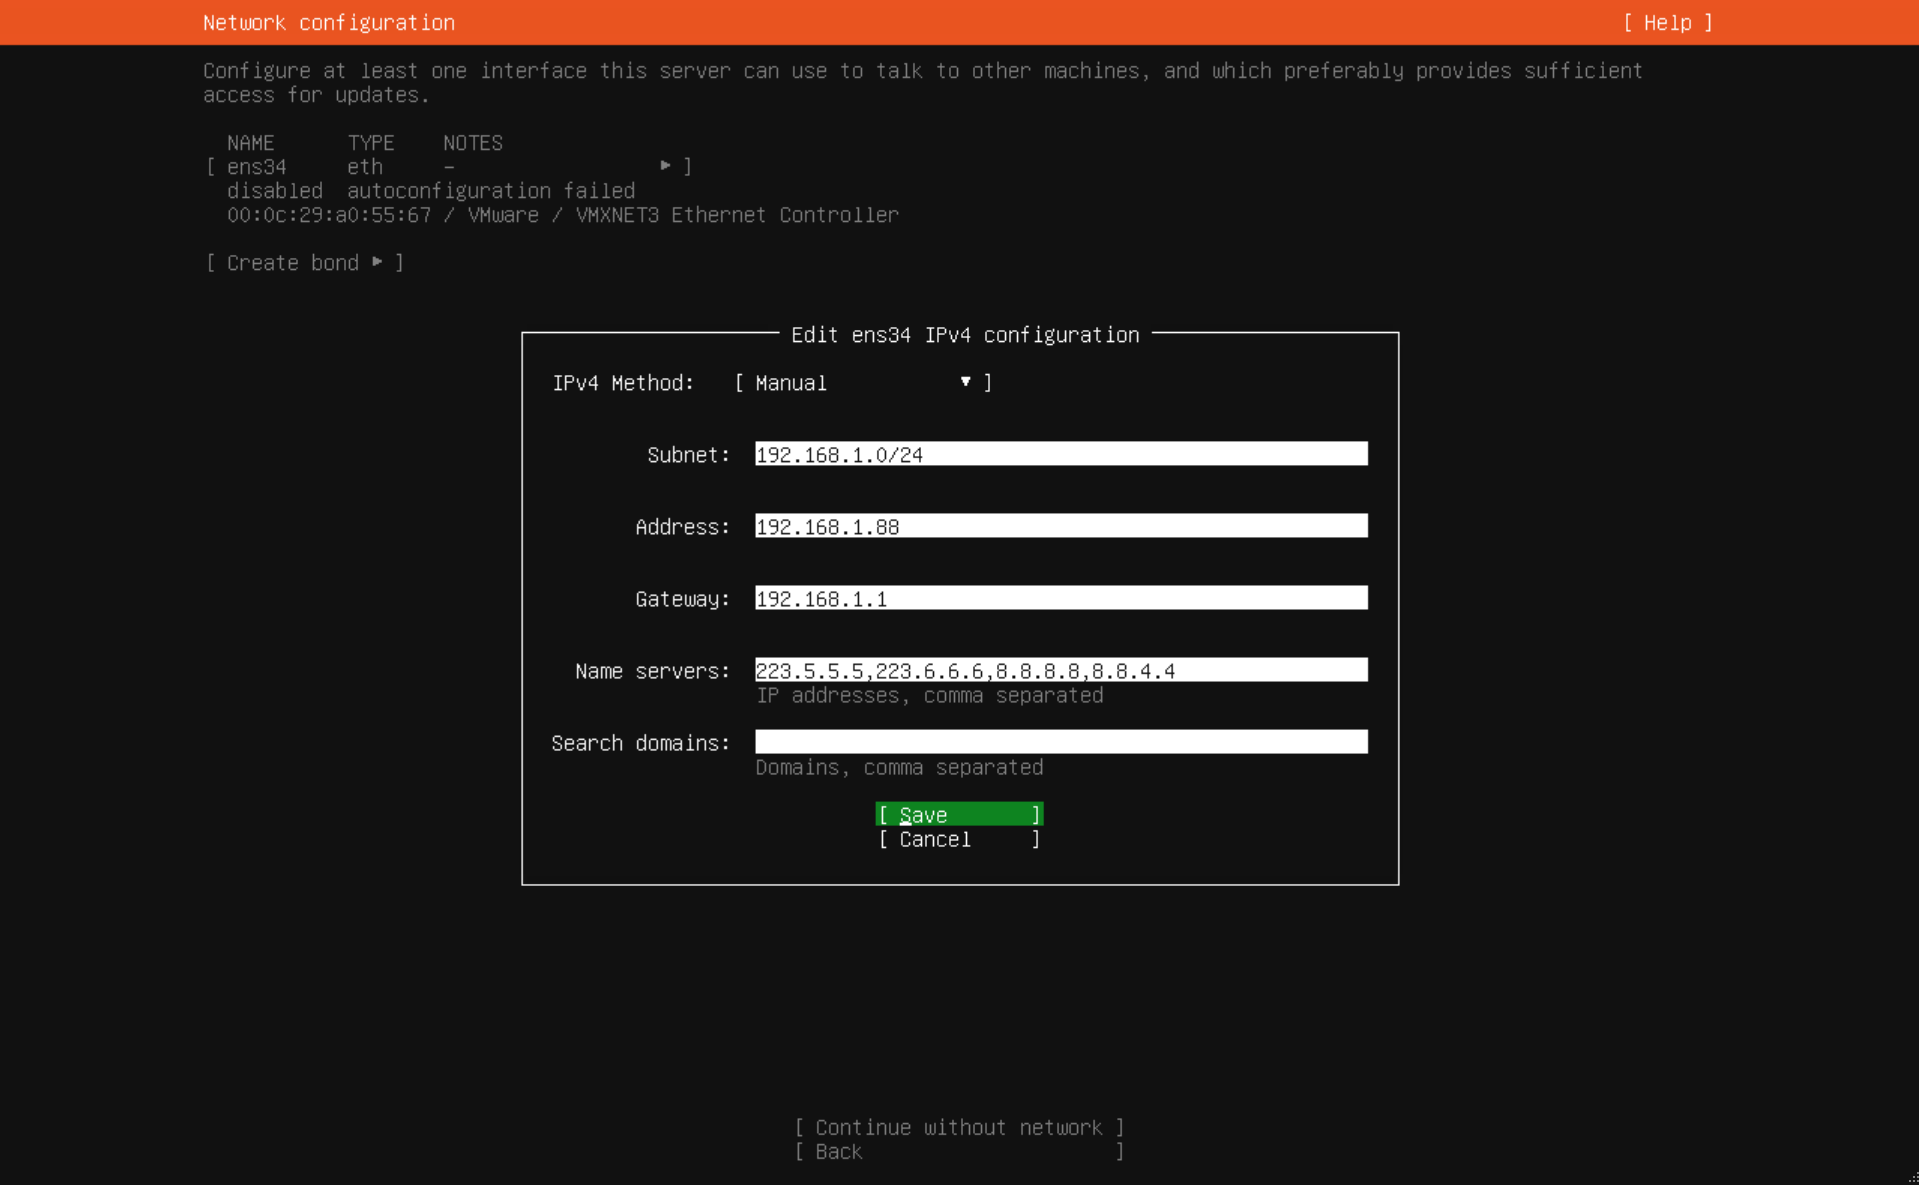Select the ens34 interface row name
This screenshot has height=1185, width=1919.
click(x=257, y=167)
